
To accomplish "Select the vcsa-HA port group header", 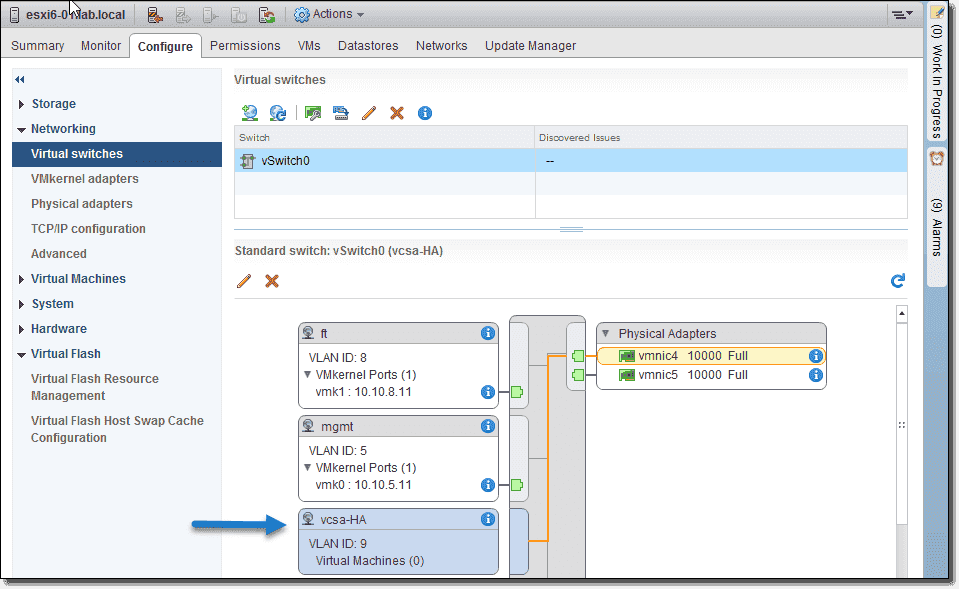I will (398, 519).
